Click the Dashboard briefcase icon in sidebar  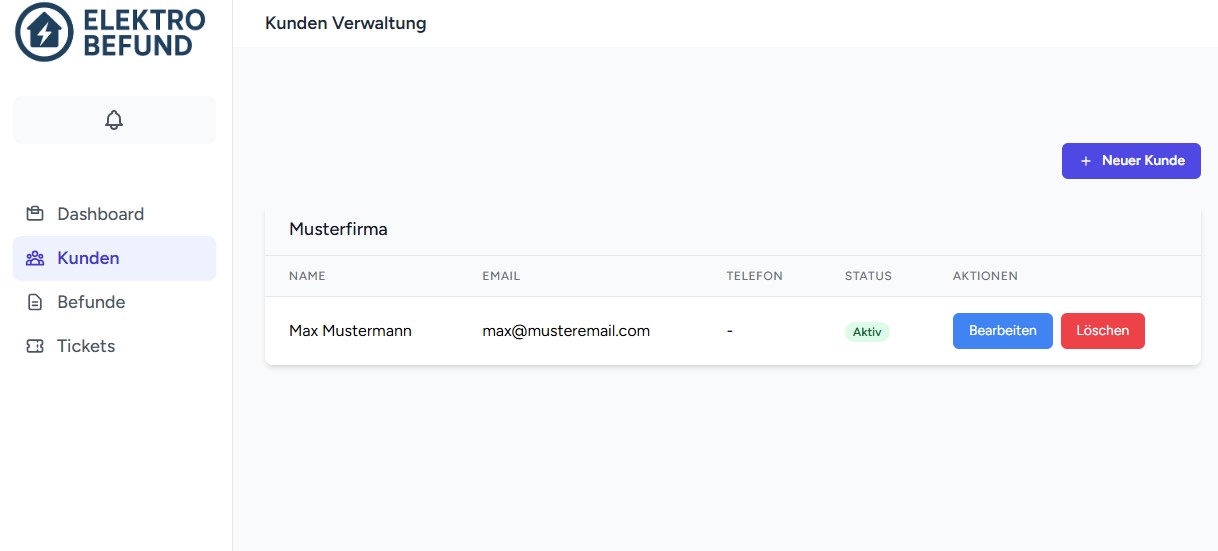click(x=35, y=214)
